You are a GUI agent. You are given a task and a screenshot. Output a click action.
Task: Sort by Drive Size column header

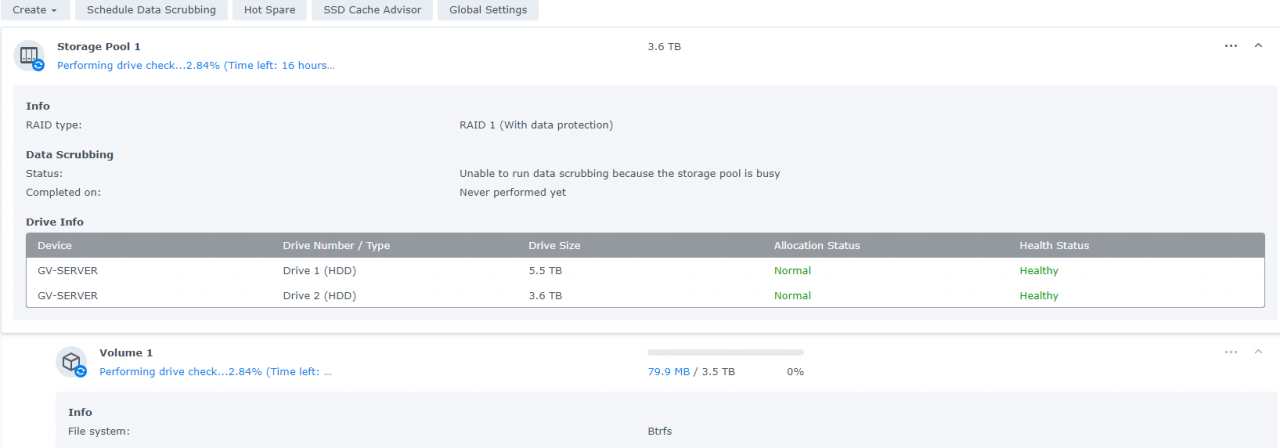[x=554, y=245]
